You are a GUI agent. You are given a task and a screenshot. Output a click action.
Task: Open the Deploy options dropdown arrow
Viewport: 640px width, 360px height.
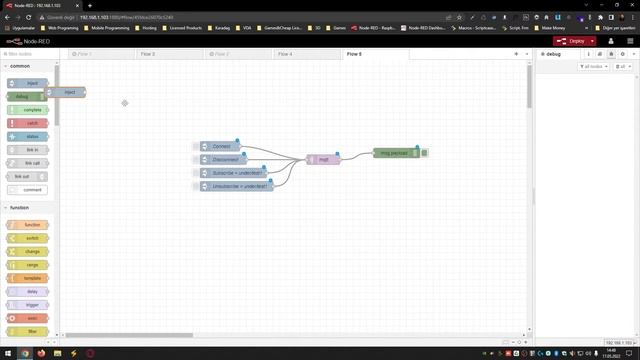pos(592,41)
